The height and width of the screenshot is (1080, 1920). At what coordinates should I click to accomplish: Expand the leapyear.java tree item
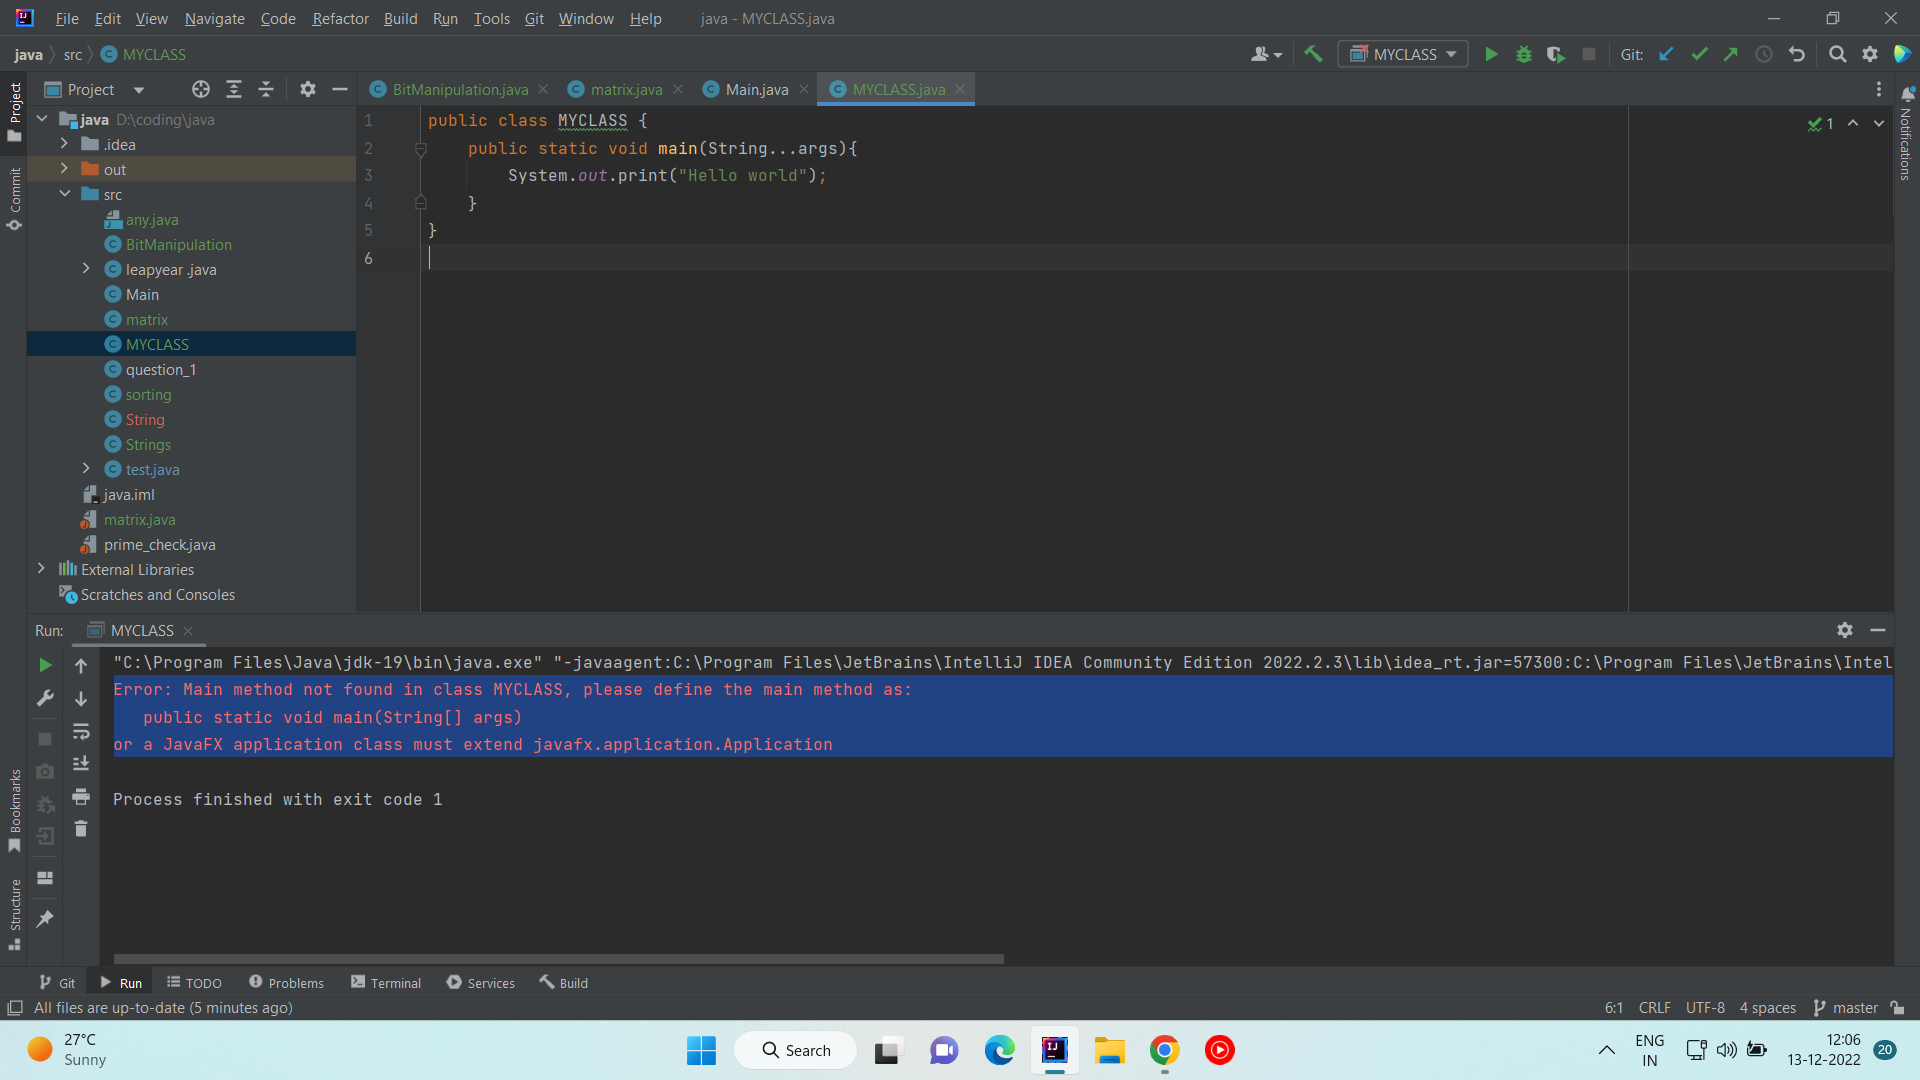point(86,269)
